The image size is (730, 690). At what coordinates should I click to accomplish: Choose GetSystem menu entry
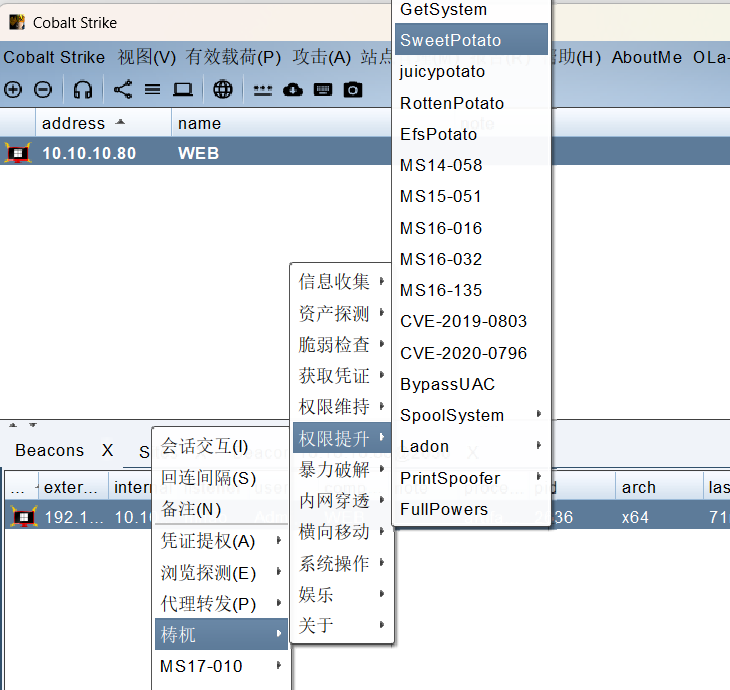[471, 9]
